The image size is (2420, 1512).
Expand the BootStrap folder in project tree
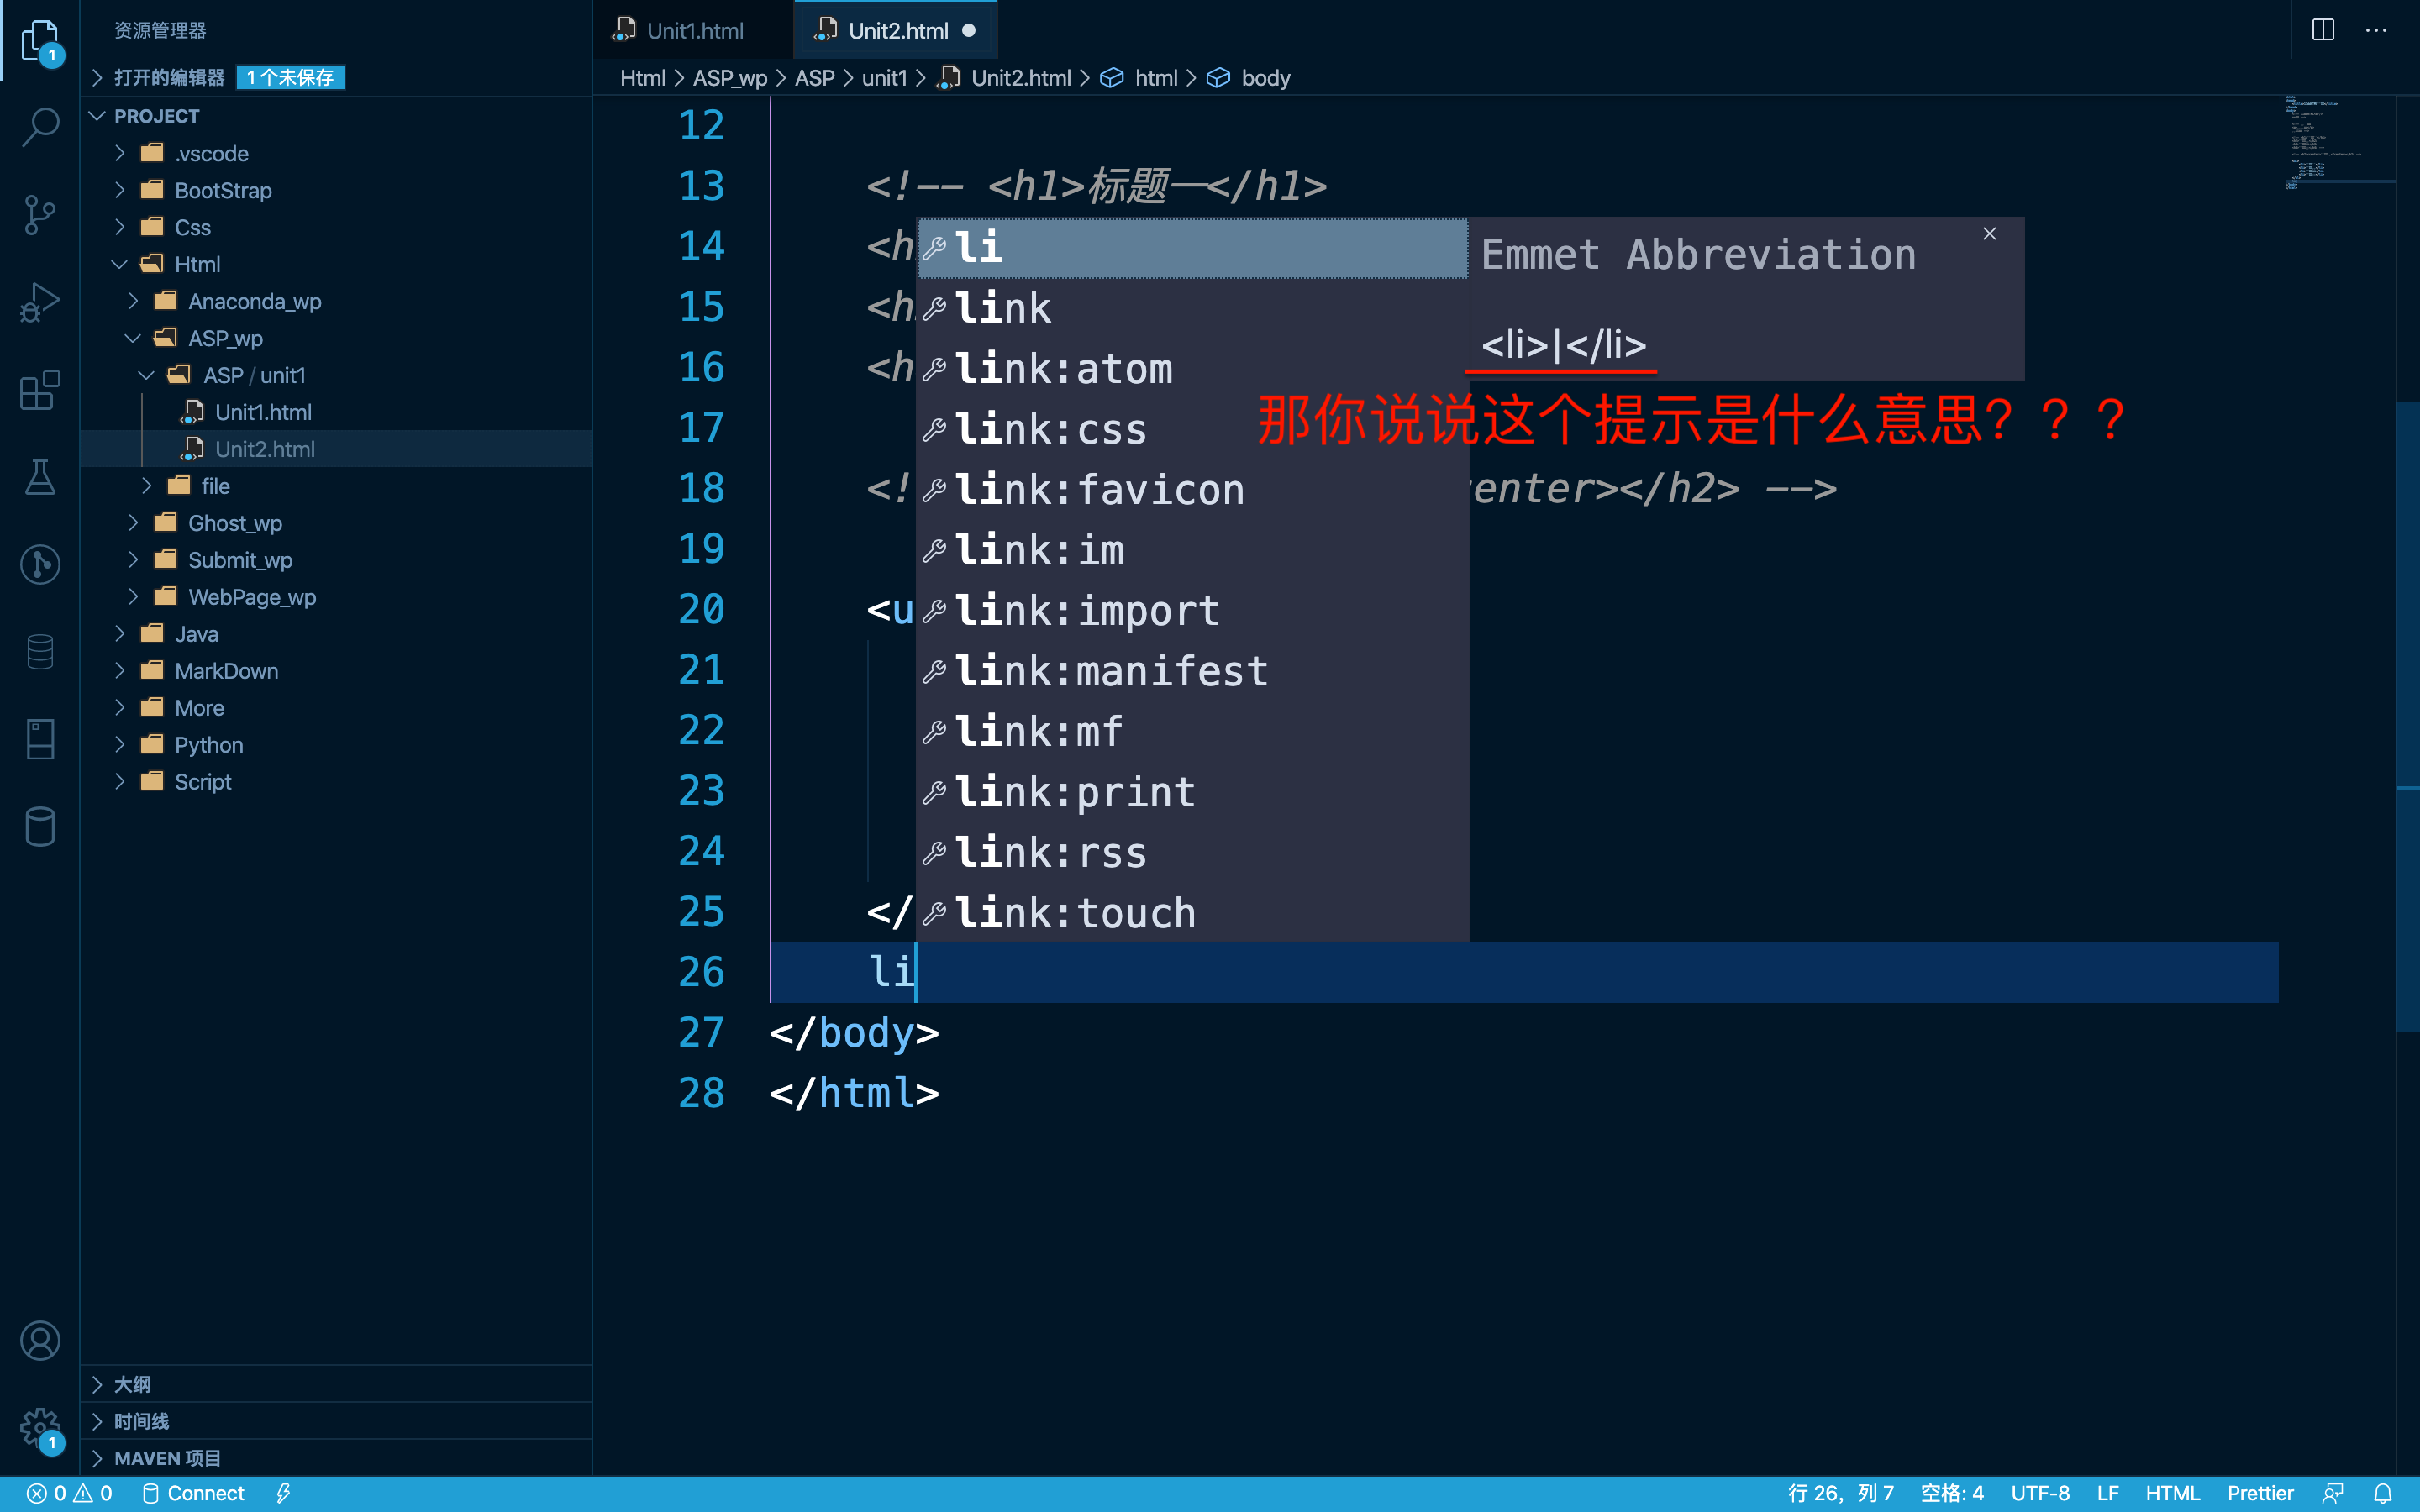tap(120, 190)
